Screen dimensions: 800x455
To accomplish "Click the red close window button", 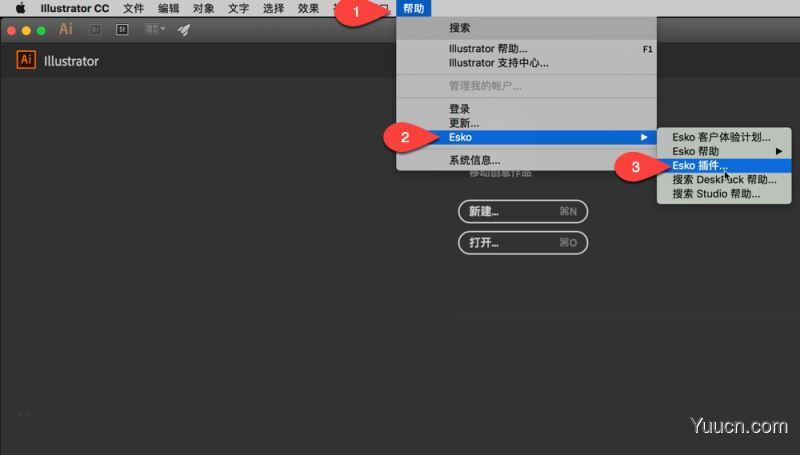I will coord(11,31).
